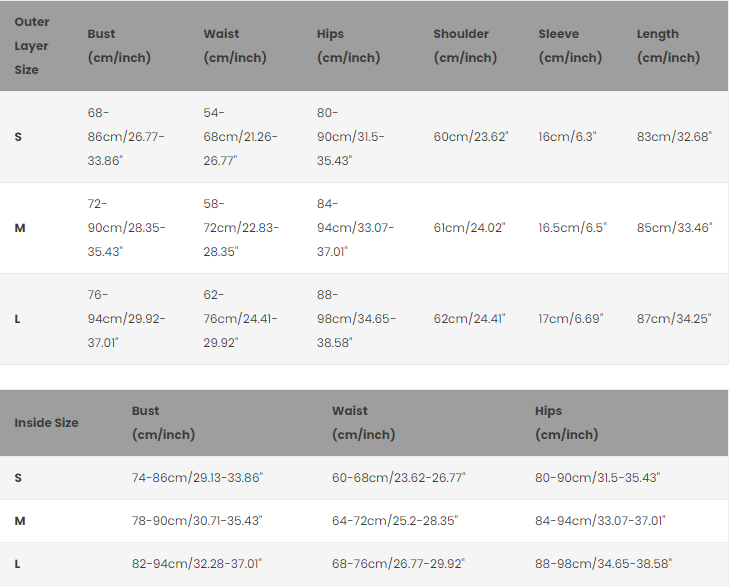Click the Sleeve column header
The image size is (729, 588).
(570, 46)
